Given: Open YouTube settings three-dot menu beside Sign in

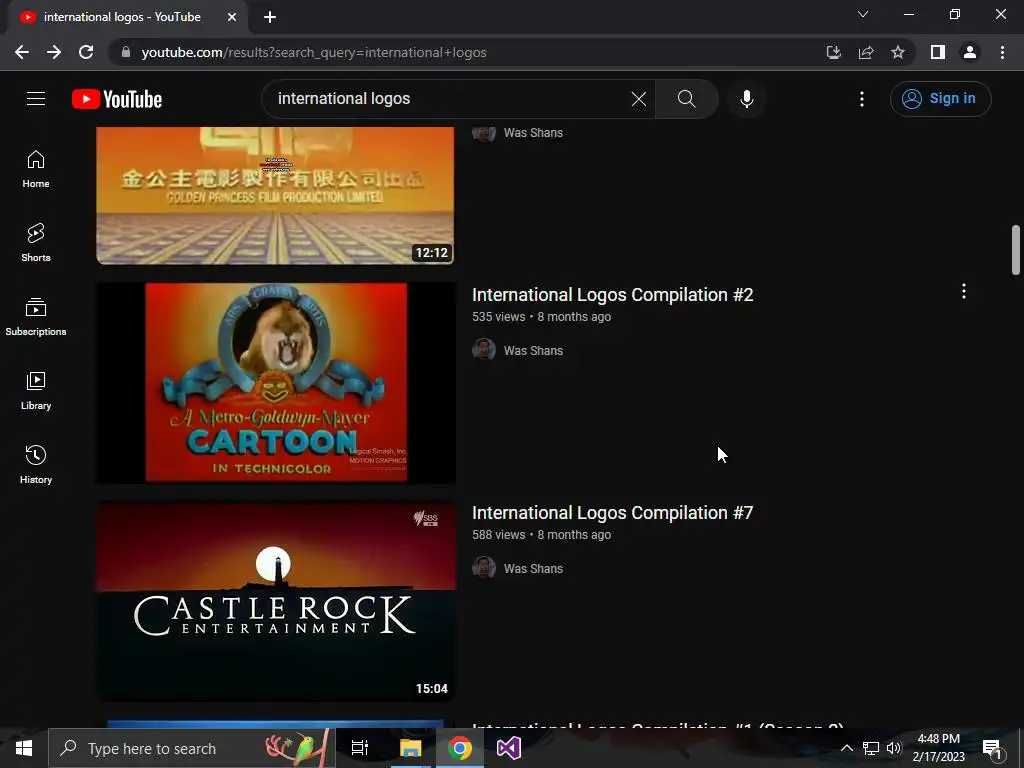Looking at the screenshot, I should pos(862,99).
